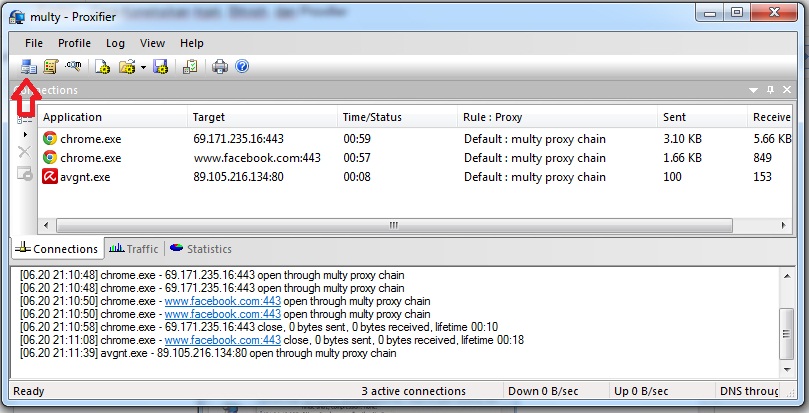Click the 00:57 time cell
Image resolution: width=809 pixels, height=413 pixels.
click(x=357, y=158)
